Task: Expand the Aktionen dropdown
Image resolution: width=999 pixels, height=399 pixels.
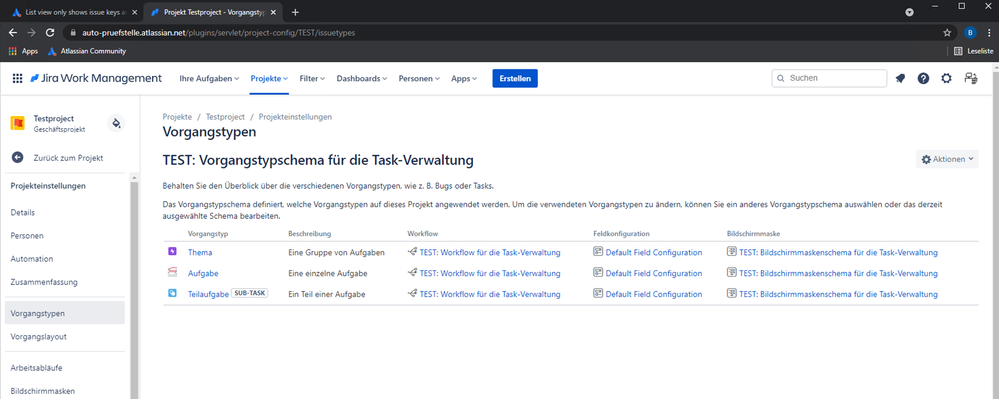Action: click(947, 159)
